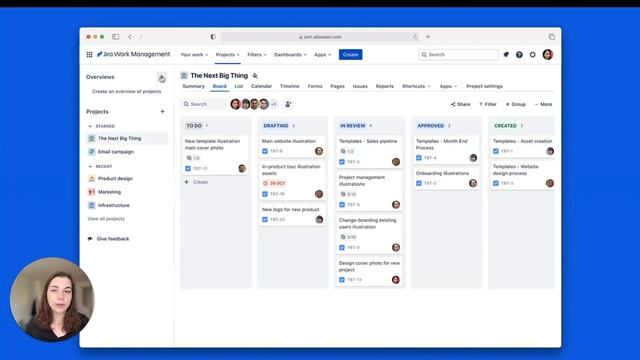Switch to the Forms tab
The image size is (640, 360).
315,86
